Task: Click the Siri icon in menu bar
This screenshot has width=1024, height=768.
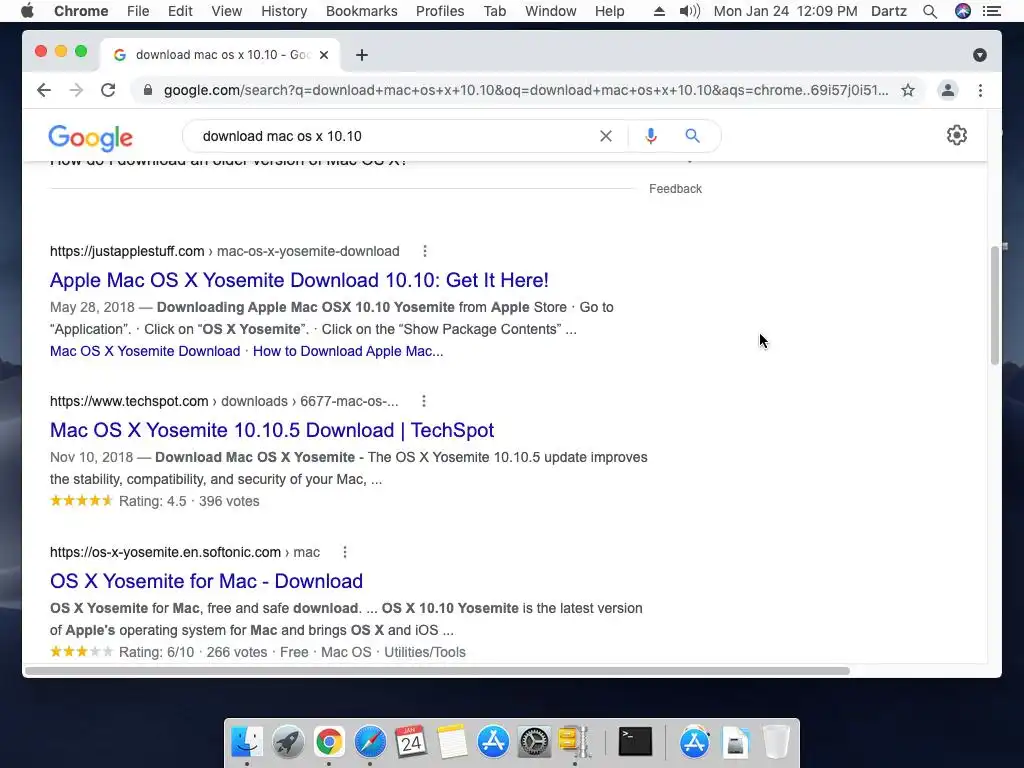Action: tap(963, 11)
